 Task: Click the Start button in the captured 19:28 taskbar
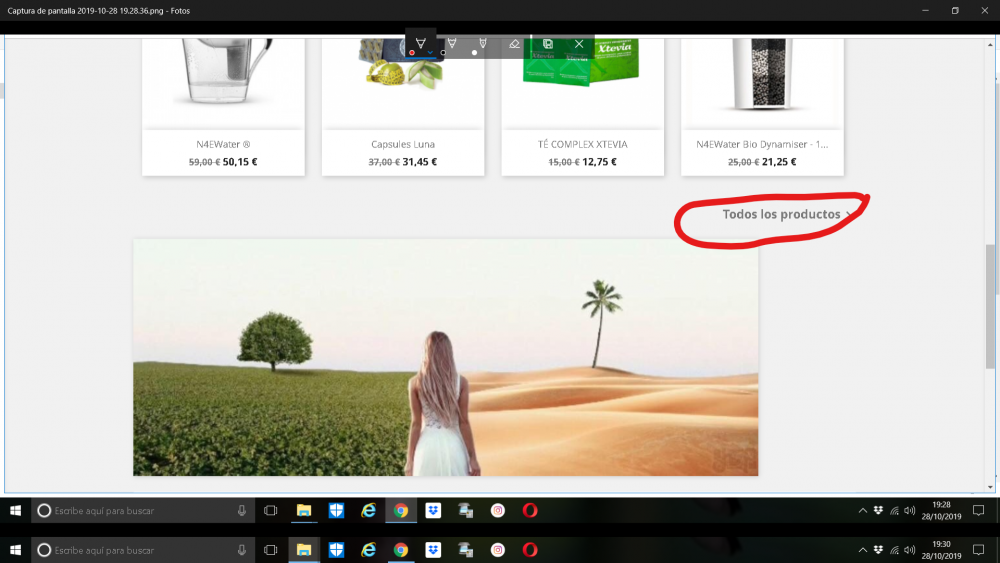point(15,510)
